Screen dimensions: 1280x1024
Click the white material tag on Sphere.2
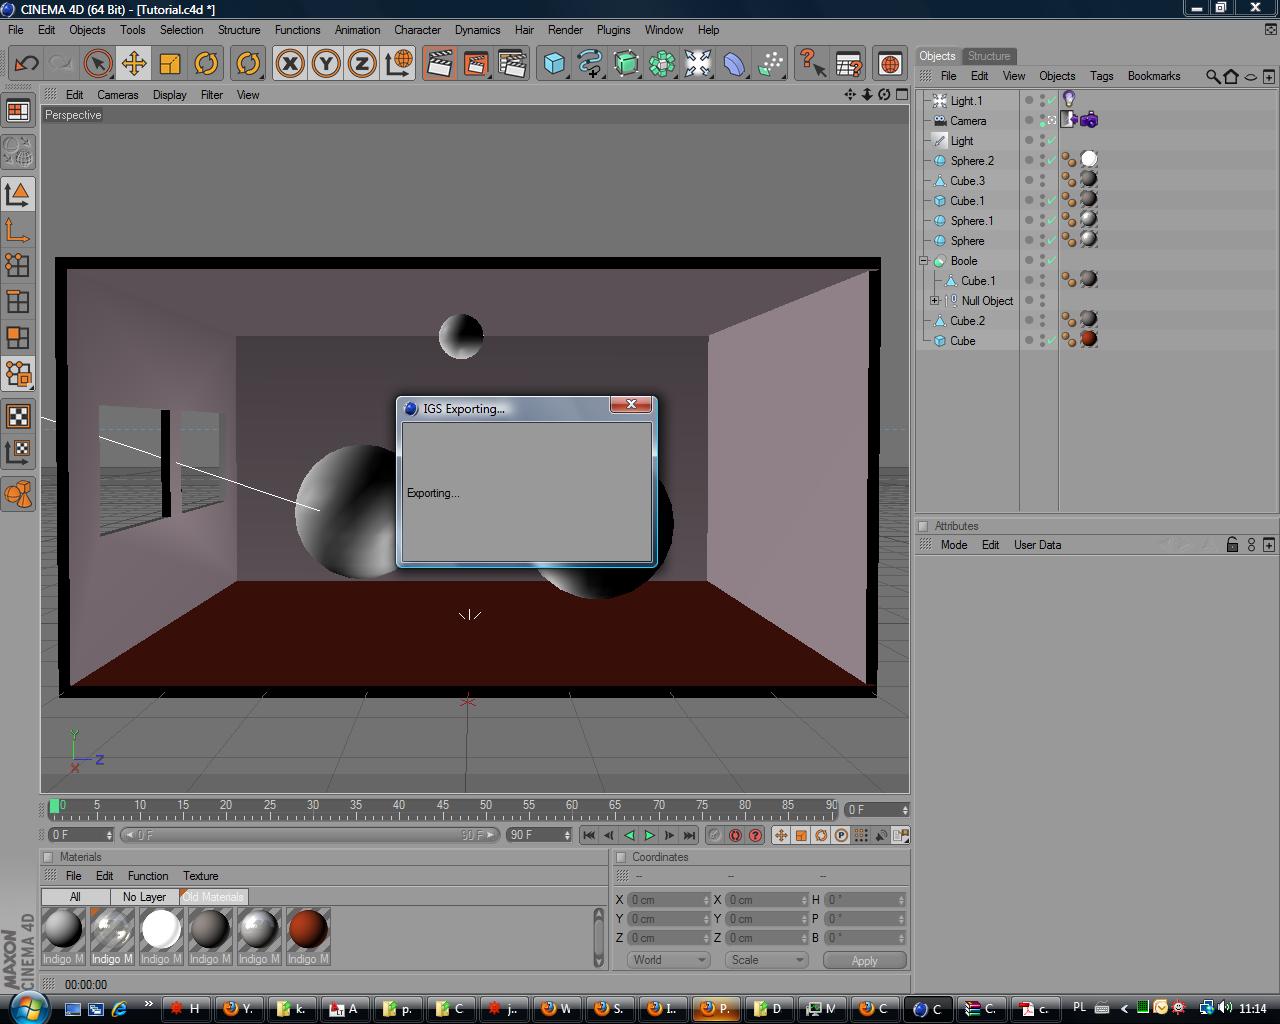tap(1089, 159)
